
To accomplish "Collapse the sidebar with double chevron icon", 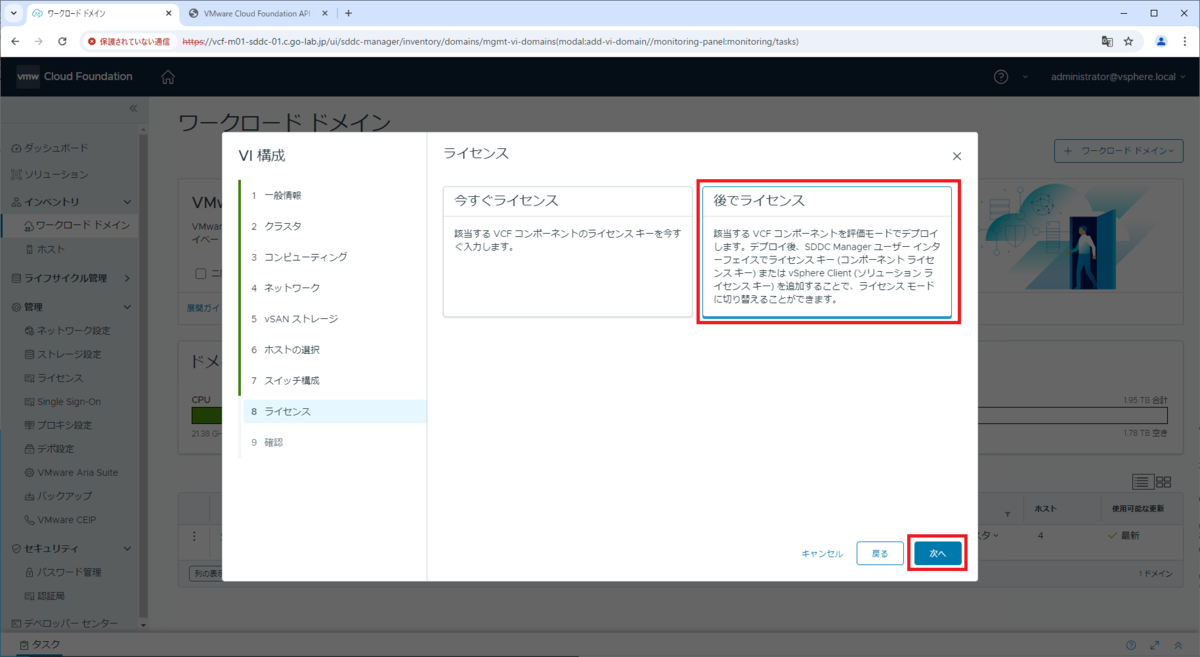I will click(x=134, y=108).
